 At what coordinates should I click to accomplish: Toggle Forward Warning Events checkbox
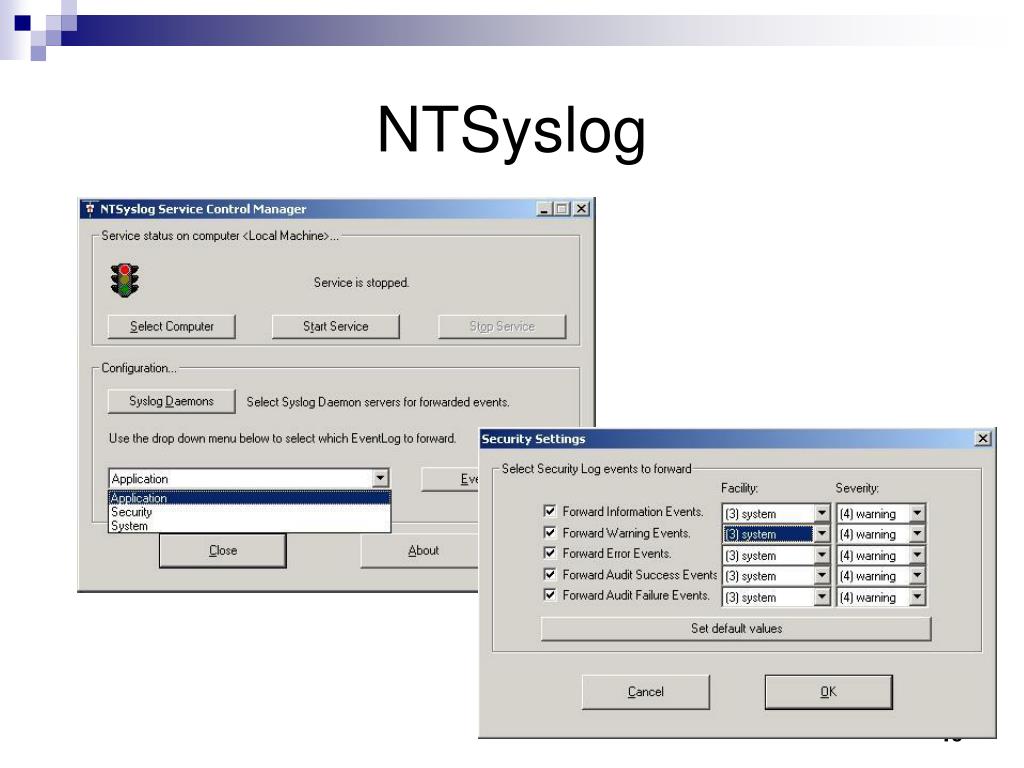(550, 532)
